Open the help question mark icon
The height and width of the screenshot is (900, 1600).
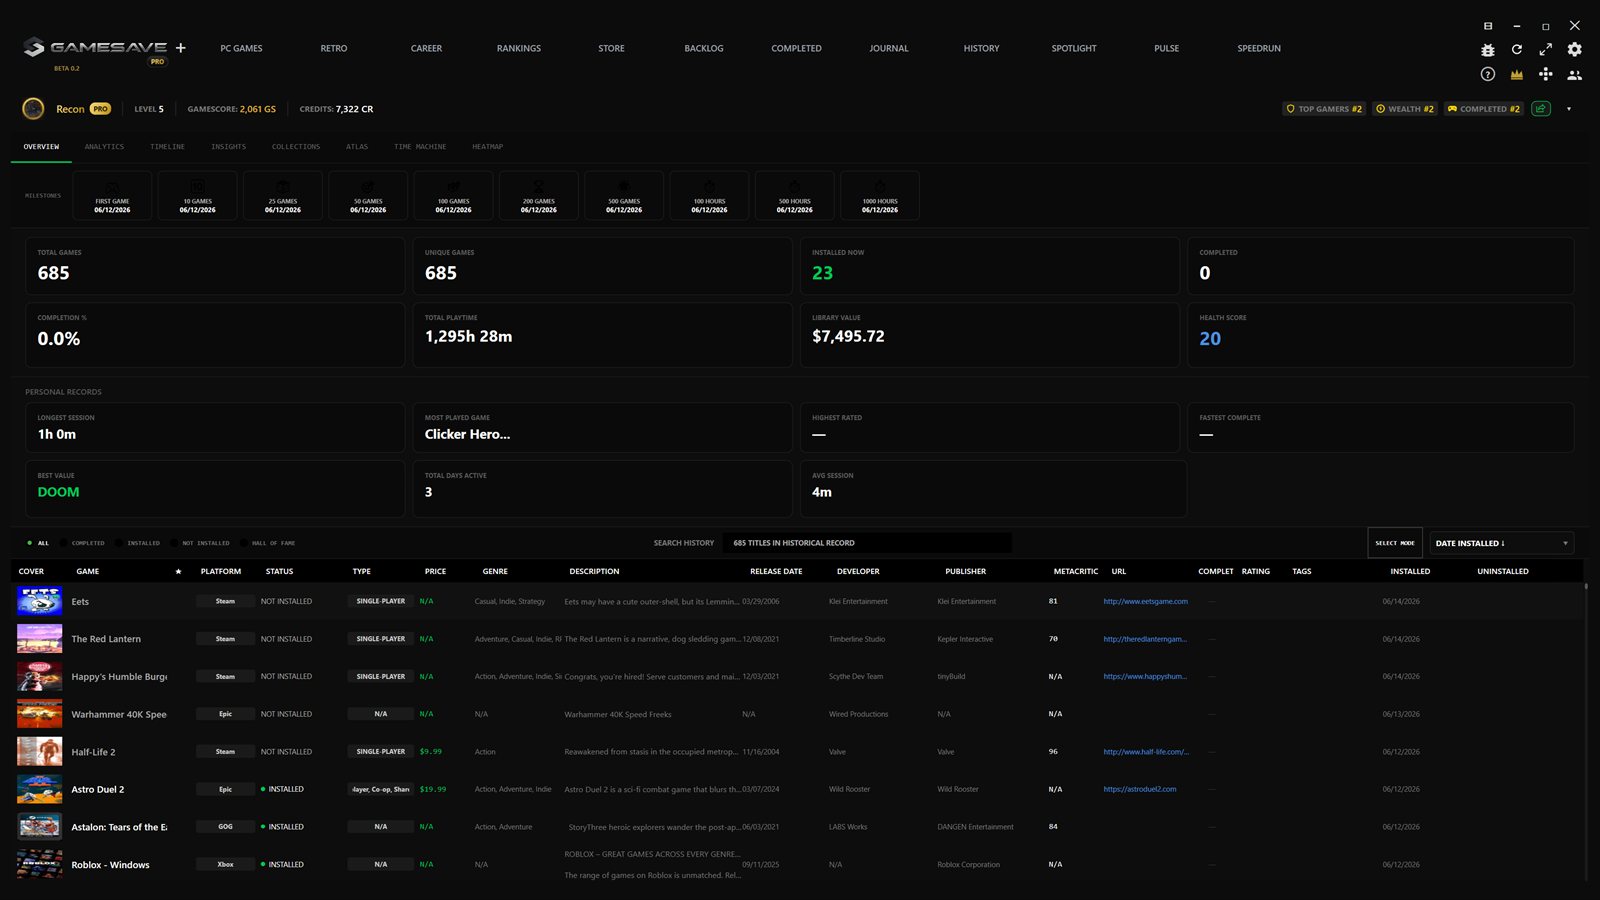[x=1488, y=74]
